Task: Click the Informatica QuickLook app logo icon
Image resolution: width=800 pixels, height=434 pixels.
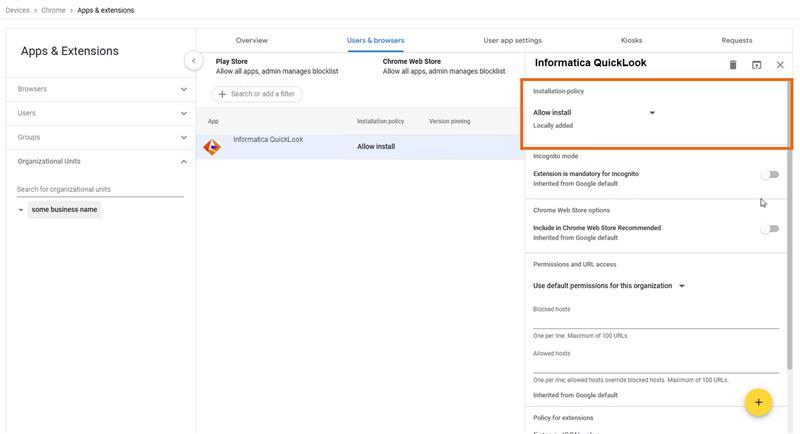Action: tap(212, 147)
